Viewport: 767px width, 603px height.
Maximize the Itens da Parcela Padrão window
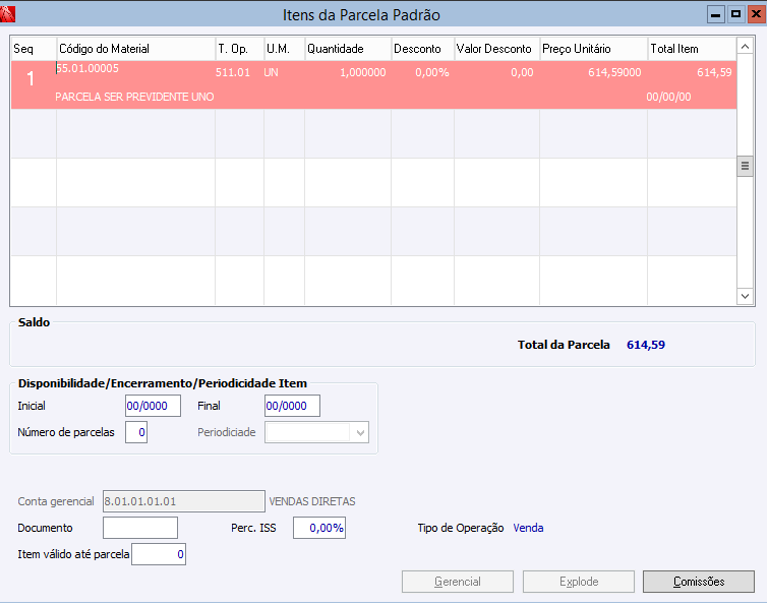pos(736,14)
